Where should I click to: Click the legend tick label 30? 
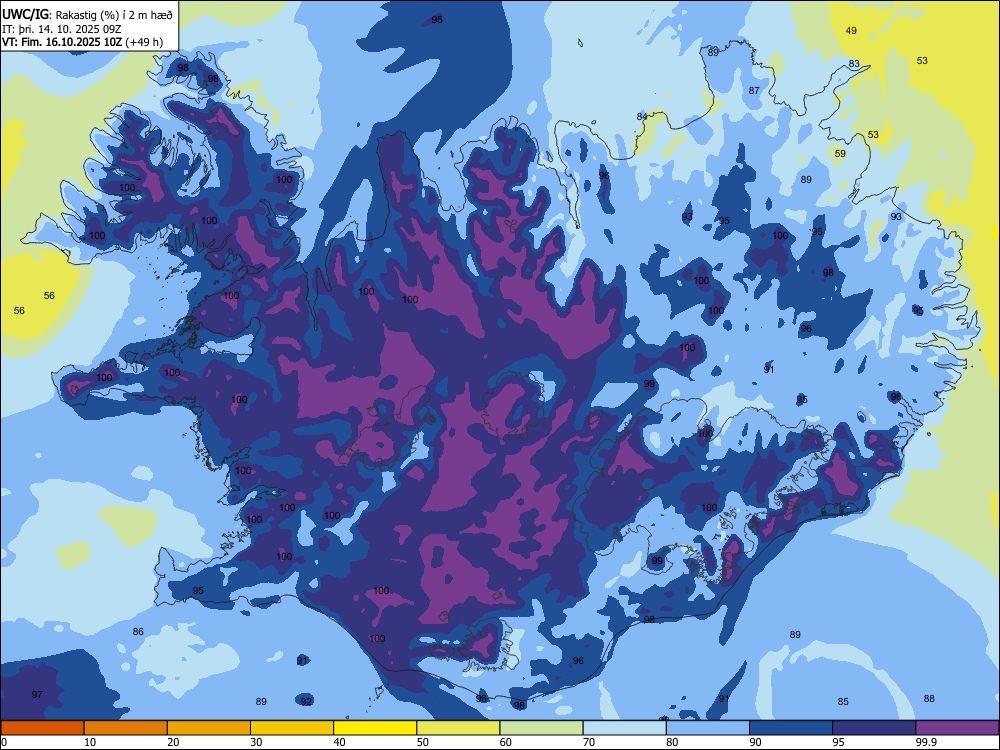point(256,742)
